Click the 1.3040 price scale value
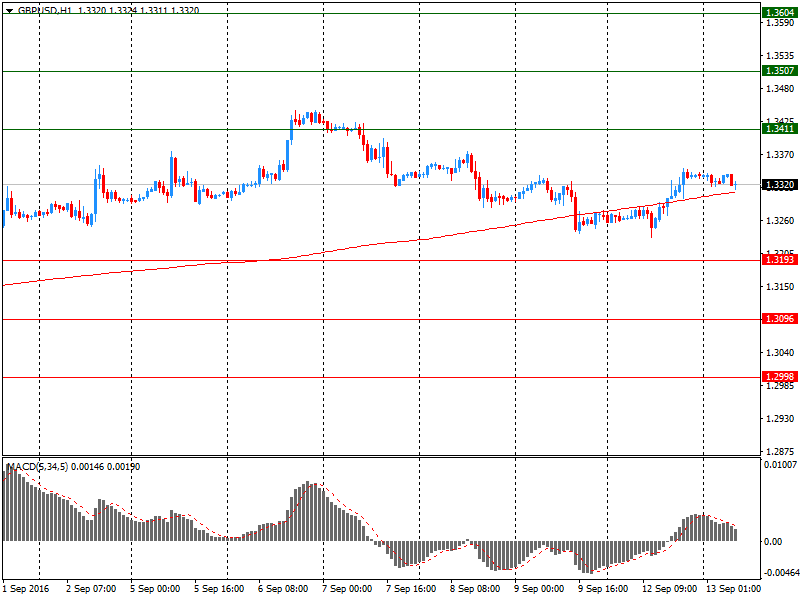Viewport: 800px width, 600px height. (x=780, y=352)
